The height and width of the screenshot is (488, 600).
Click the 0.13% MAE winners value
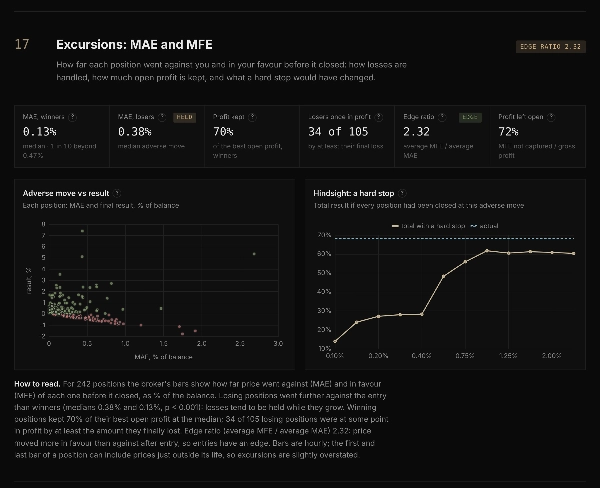tap(39, 132)
